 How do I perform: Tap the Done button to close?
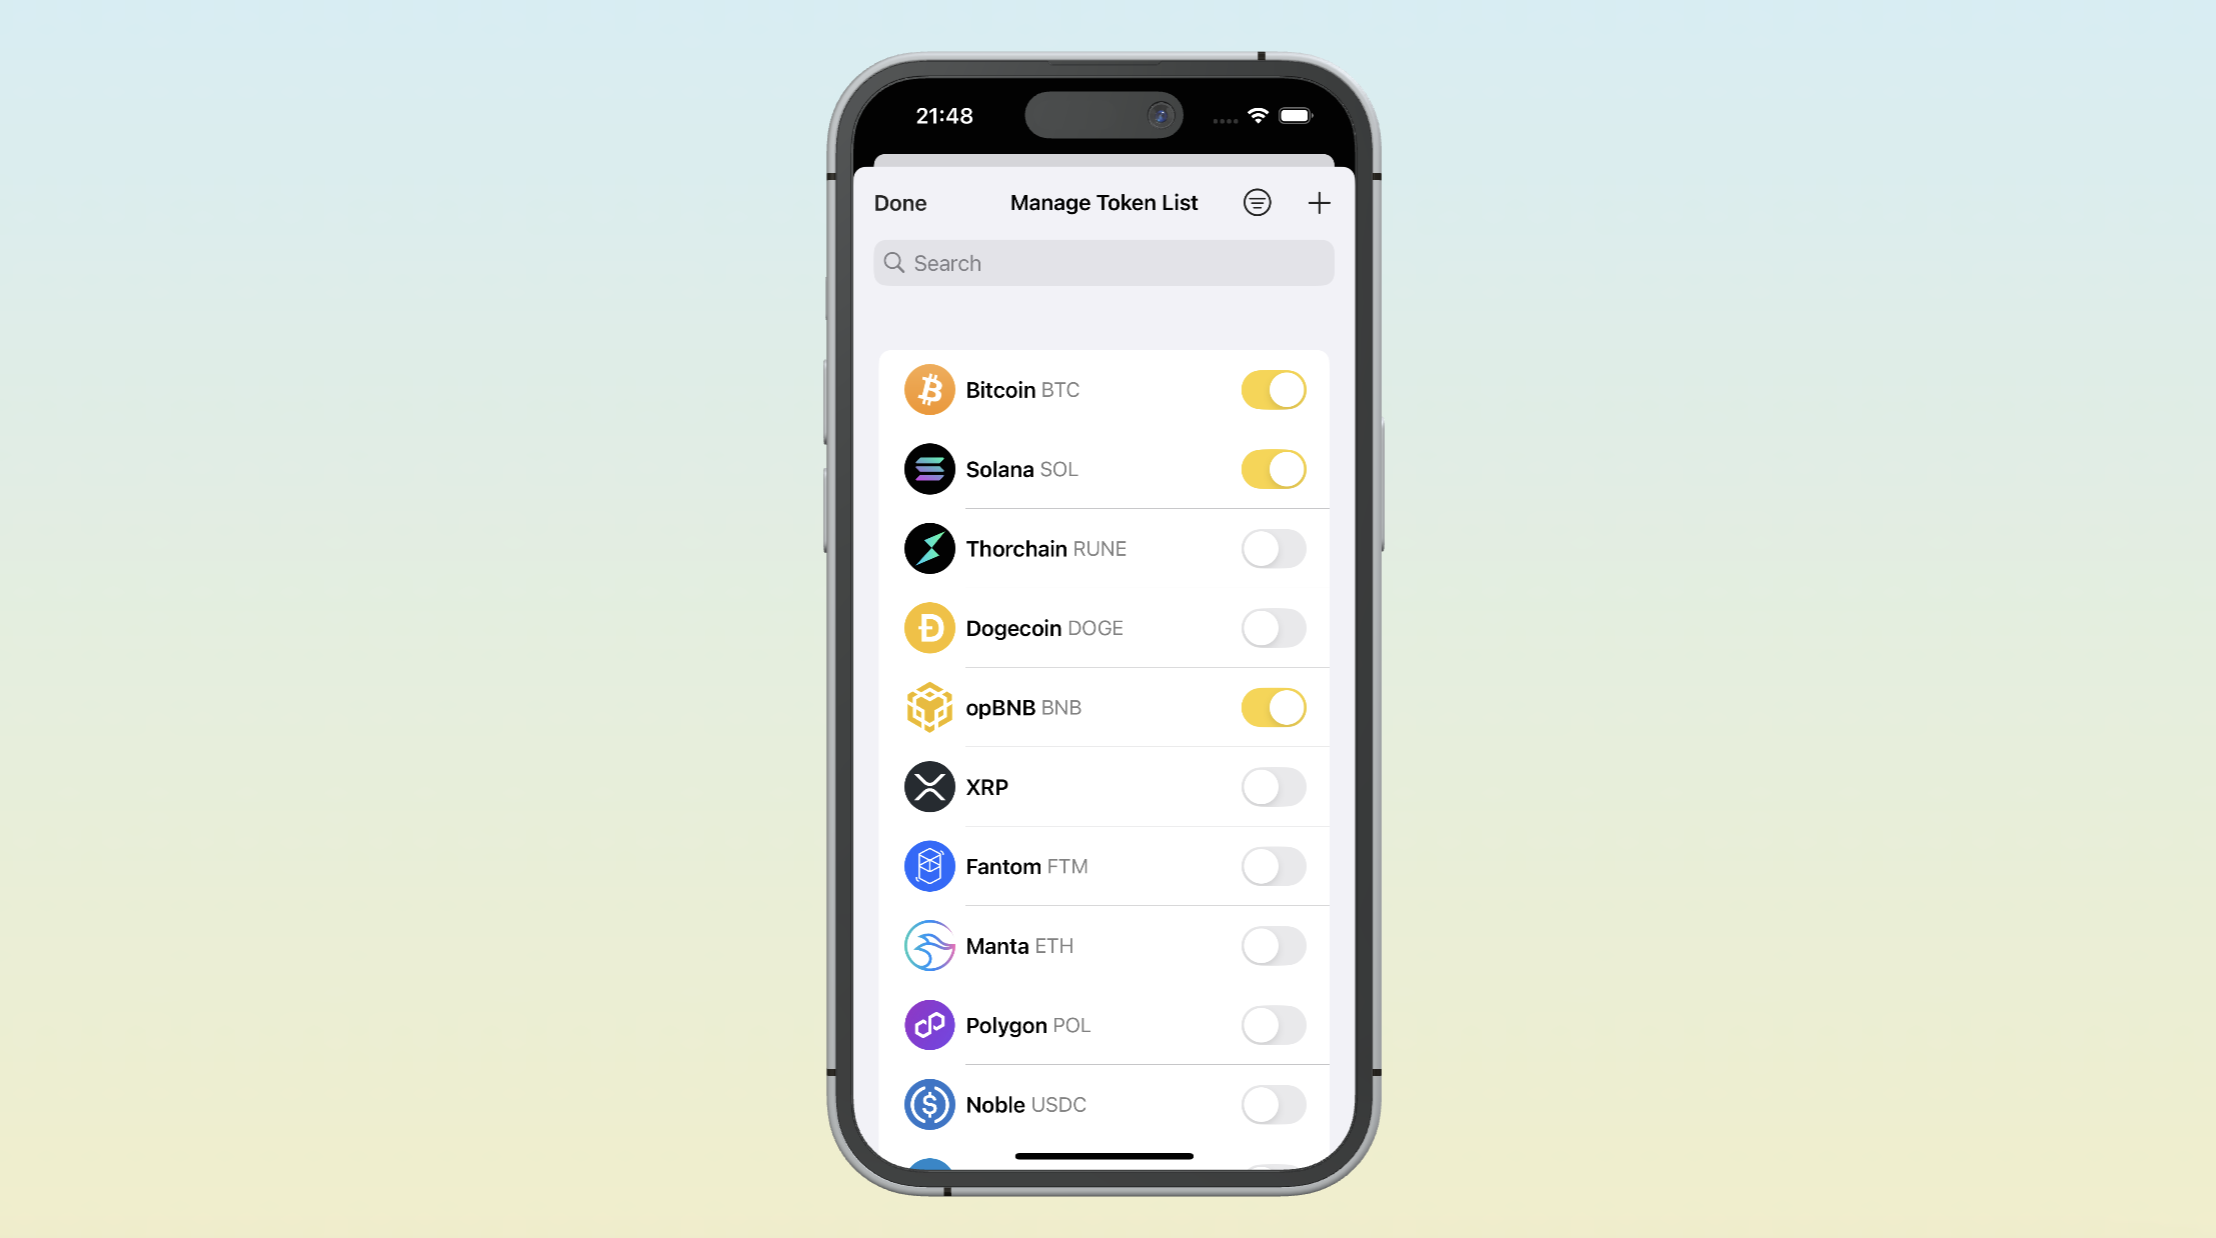tap(901, 203)
